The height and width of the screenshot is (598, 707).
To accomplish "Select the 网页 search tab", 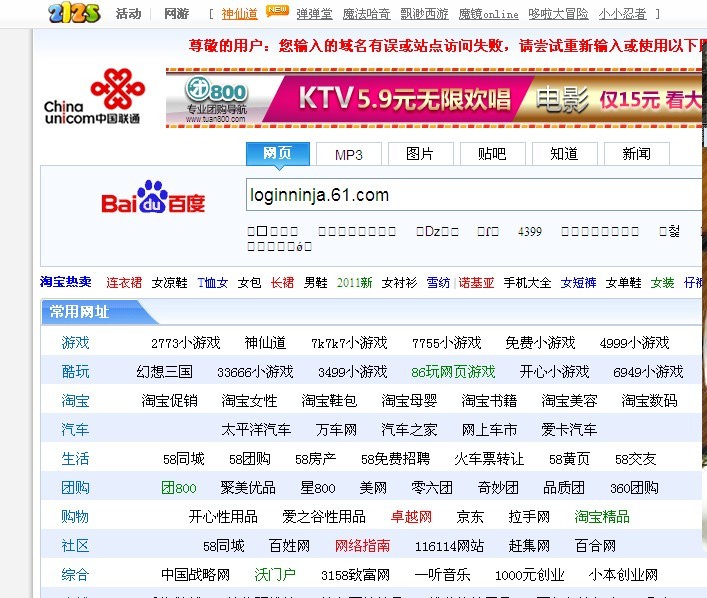I will pos(278,154).
